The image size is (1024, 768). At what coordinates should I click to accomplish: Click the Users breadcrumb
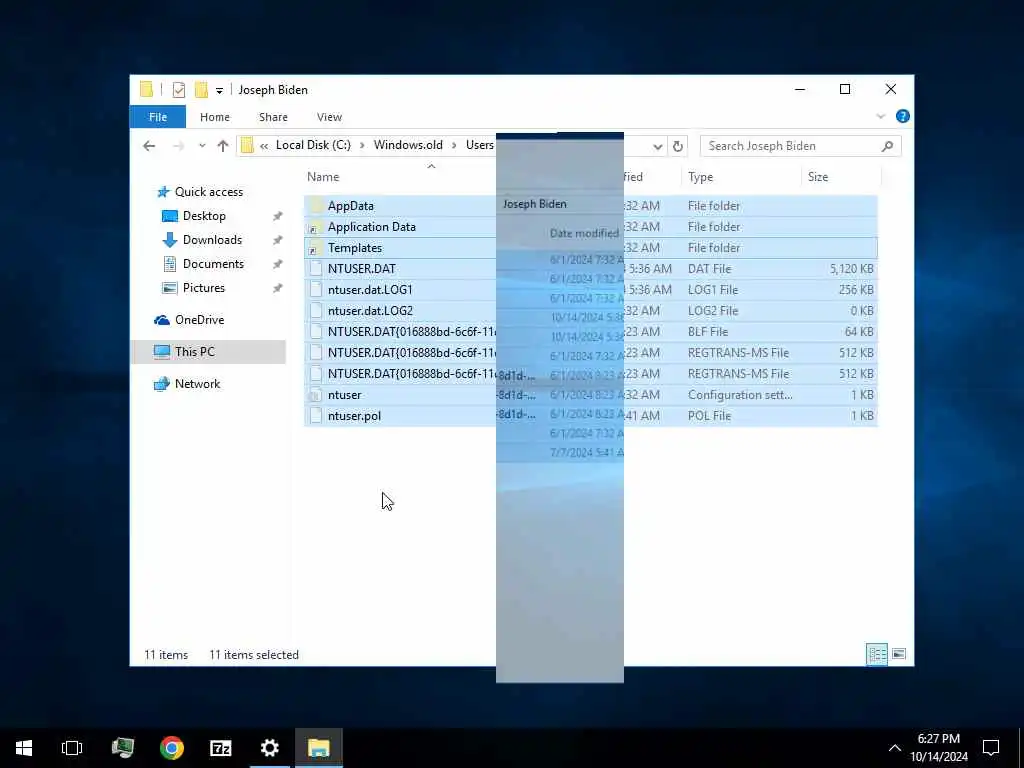479,145
